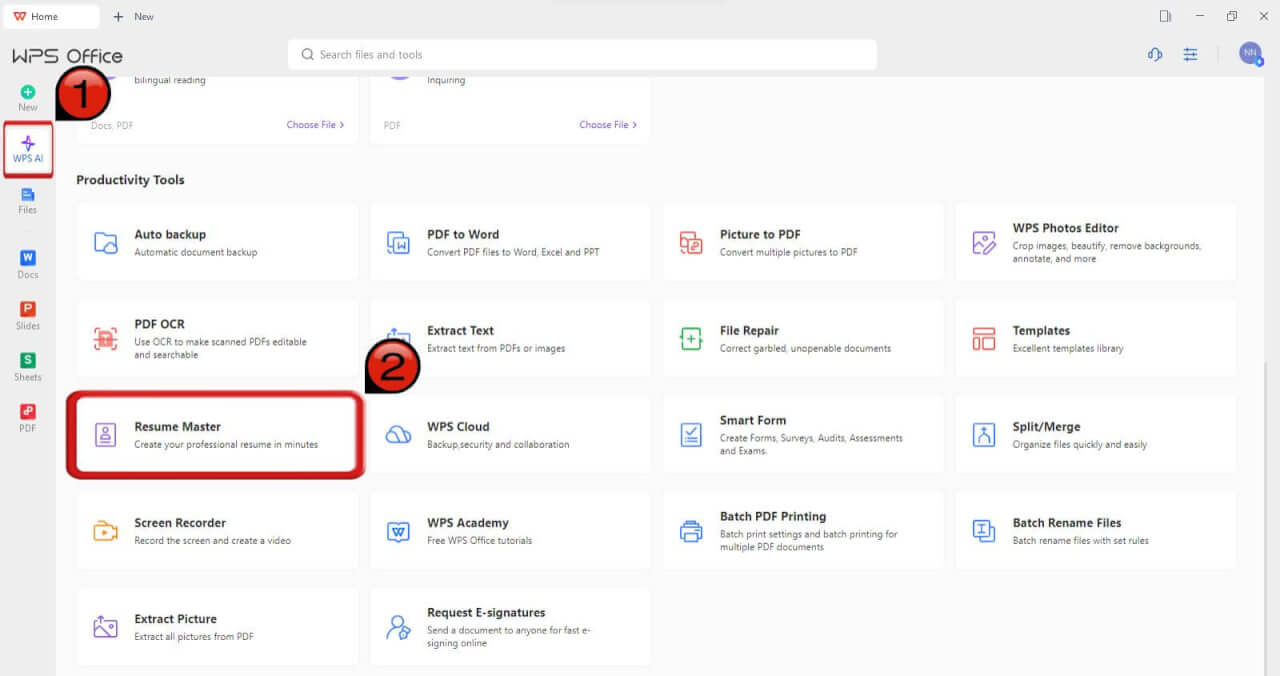Open PDF from the left sidebar

click(28, 418)
